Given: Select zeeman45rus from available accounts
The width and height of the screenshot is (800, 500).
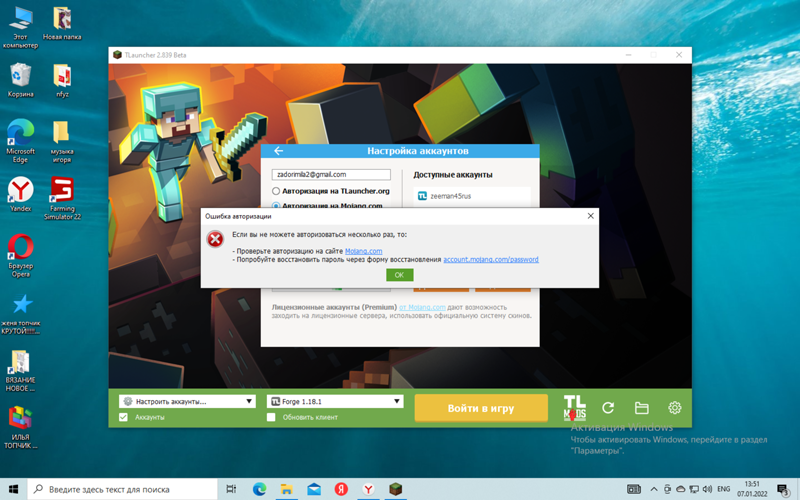Looking at the screenshot, I should pos(450,196).
